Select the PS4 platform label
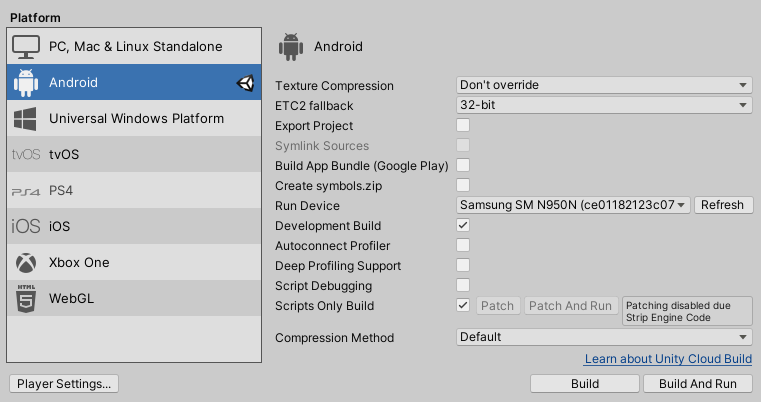The image size is (761, 402). coord(61,190)
